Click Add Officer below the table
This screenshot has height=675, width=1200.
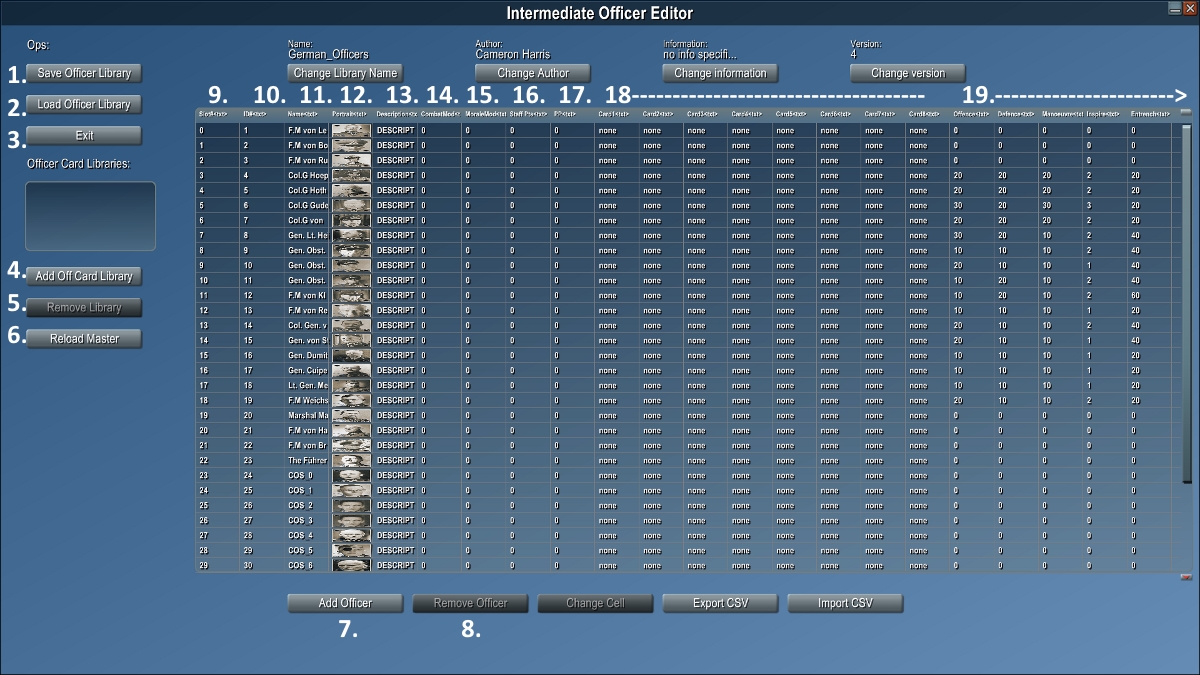point(345,603)
